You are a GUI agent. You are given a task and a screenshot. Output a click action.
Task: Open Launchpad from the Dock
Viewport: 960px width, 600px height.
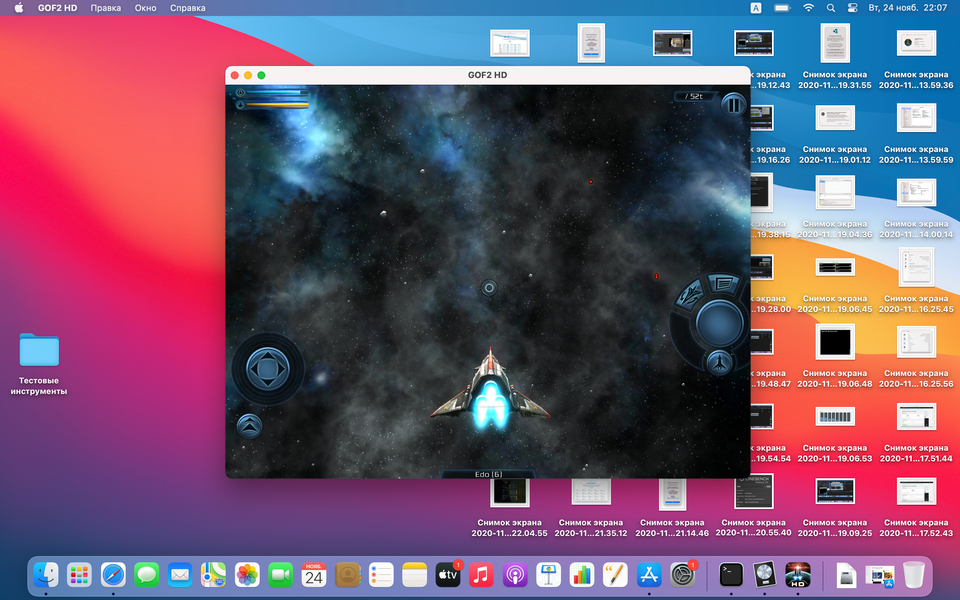coord(80,575)
